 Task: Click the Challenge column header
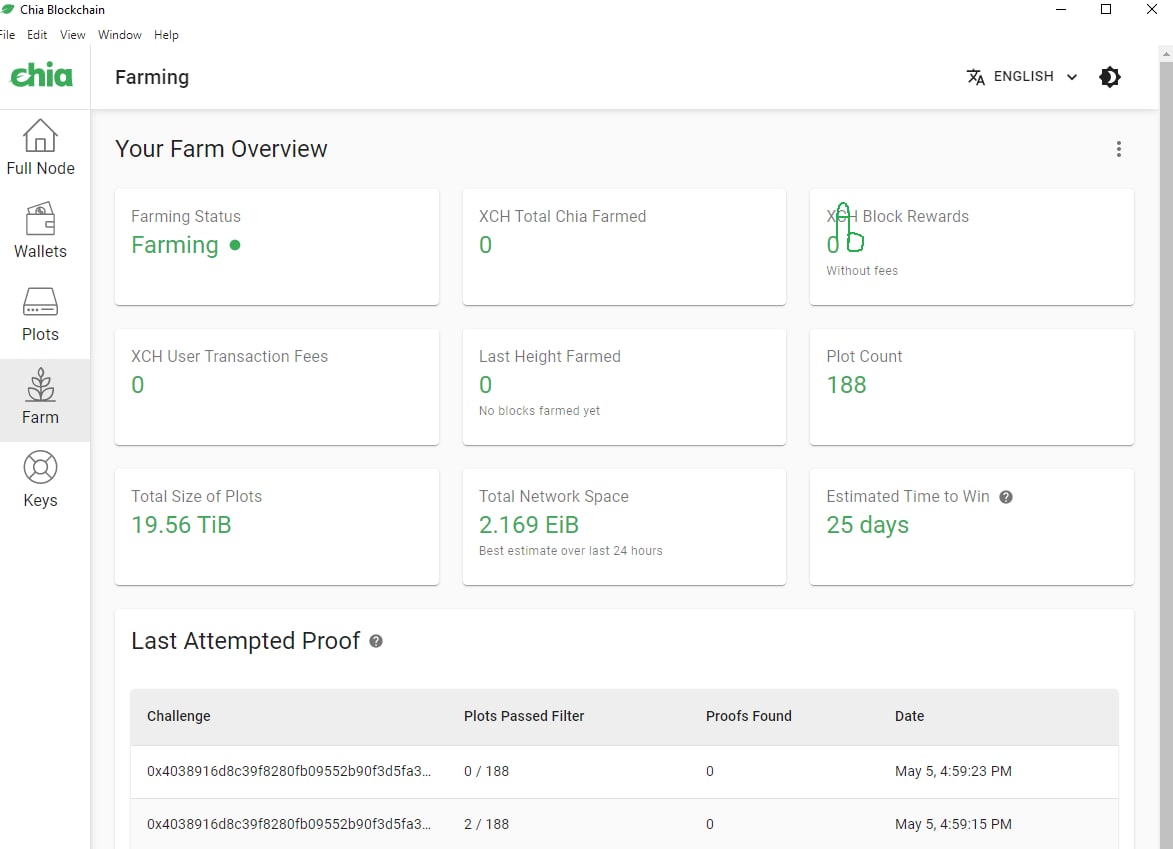178,716
